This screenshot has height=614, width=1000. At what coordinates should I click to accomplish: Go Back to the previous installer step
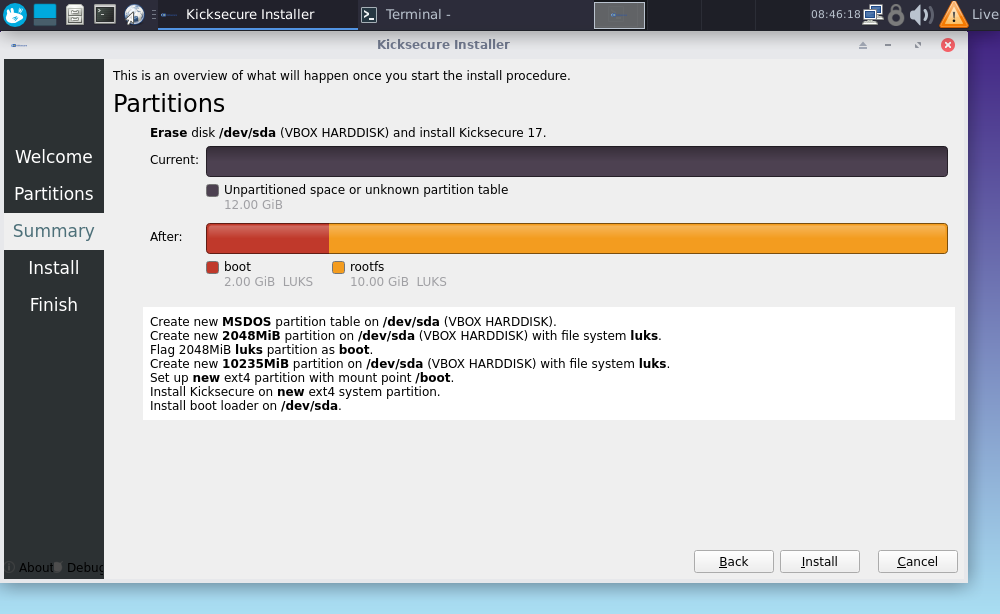point(734,562)
